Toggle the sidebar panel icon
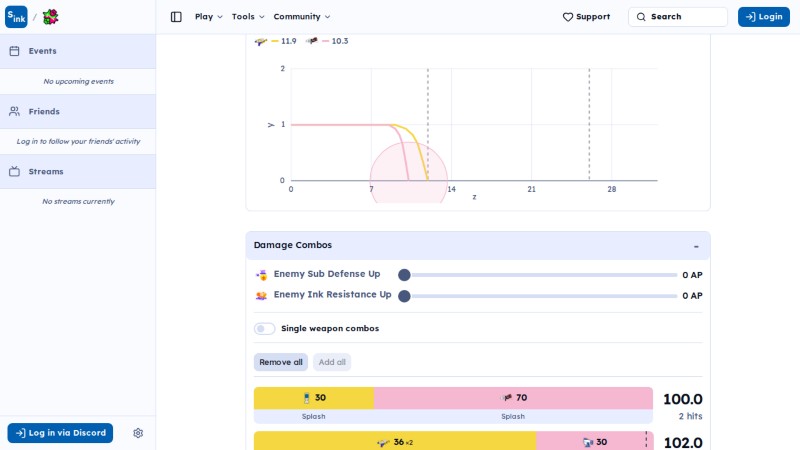The image size is (800, 450). tap(176, 17)
